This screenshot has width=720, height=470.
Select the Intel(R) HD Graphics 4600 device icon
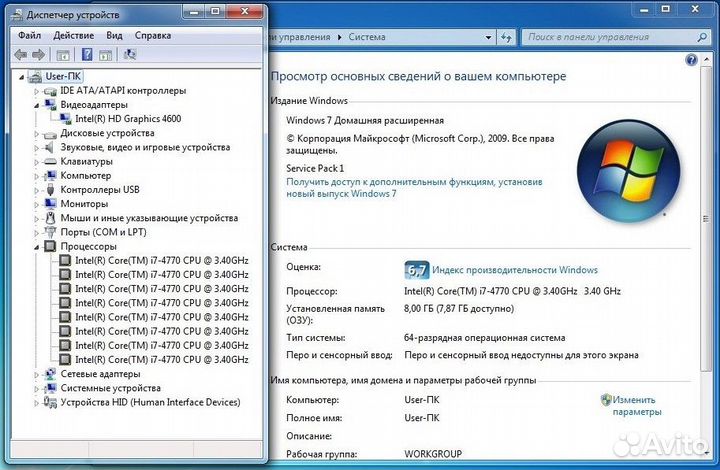point(66,119)
